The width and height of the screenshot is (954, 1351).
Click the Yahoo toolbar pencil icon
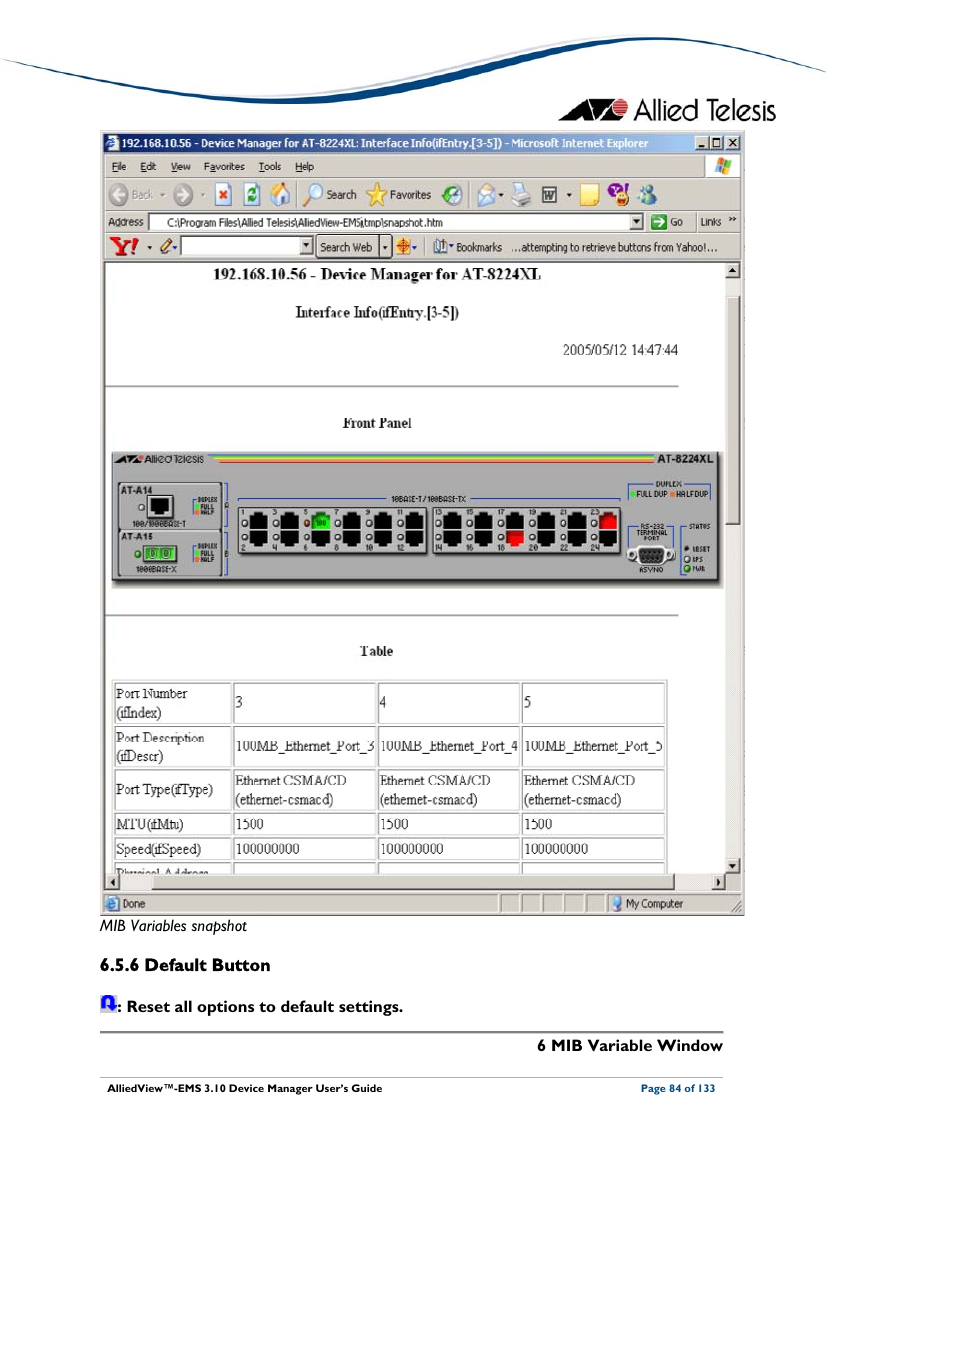[167, 246]
